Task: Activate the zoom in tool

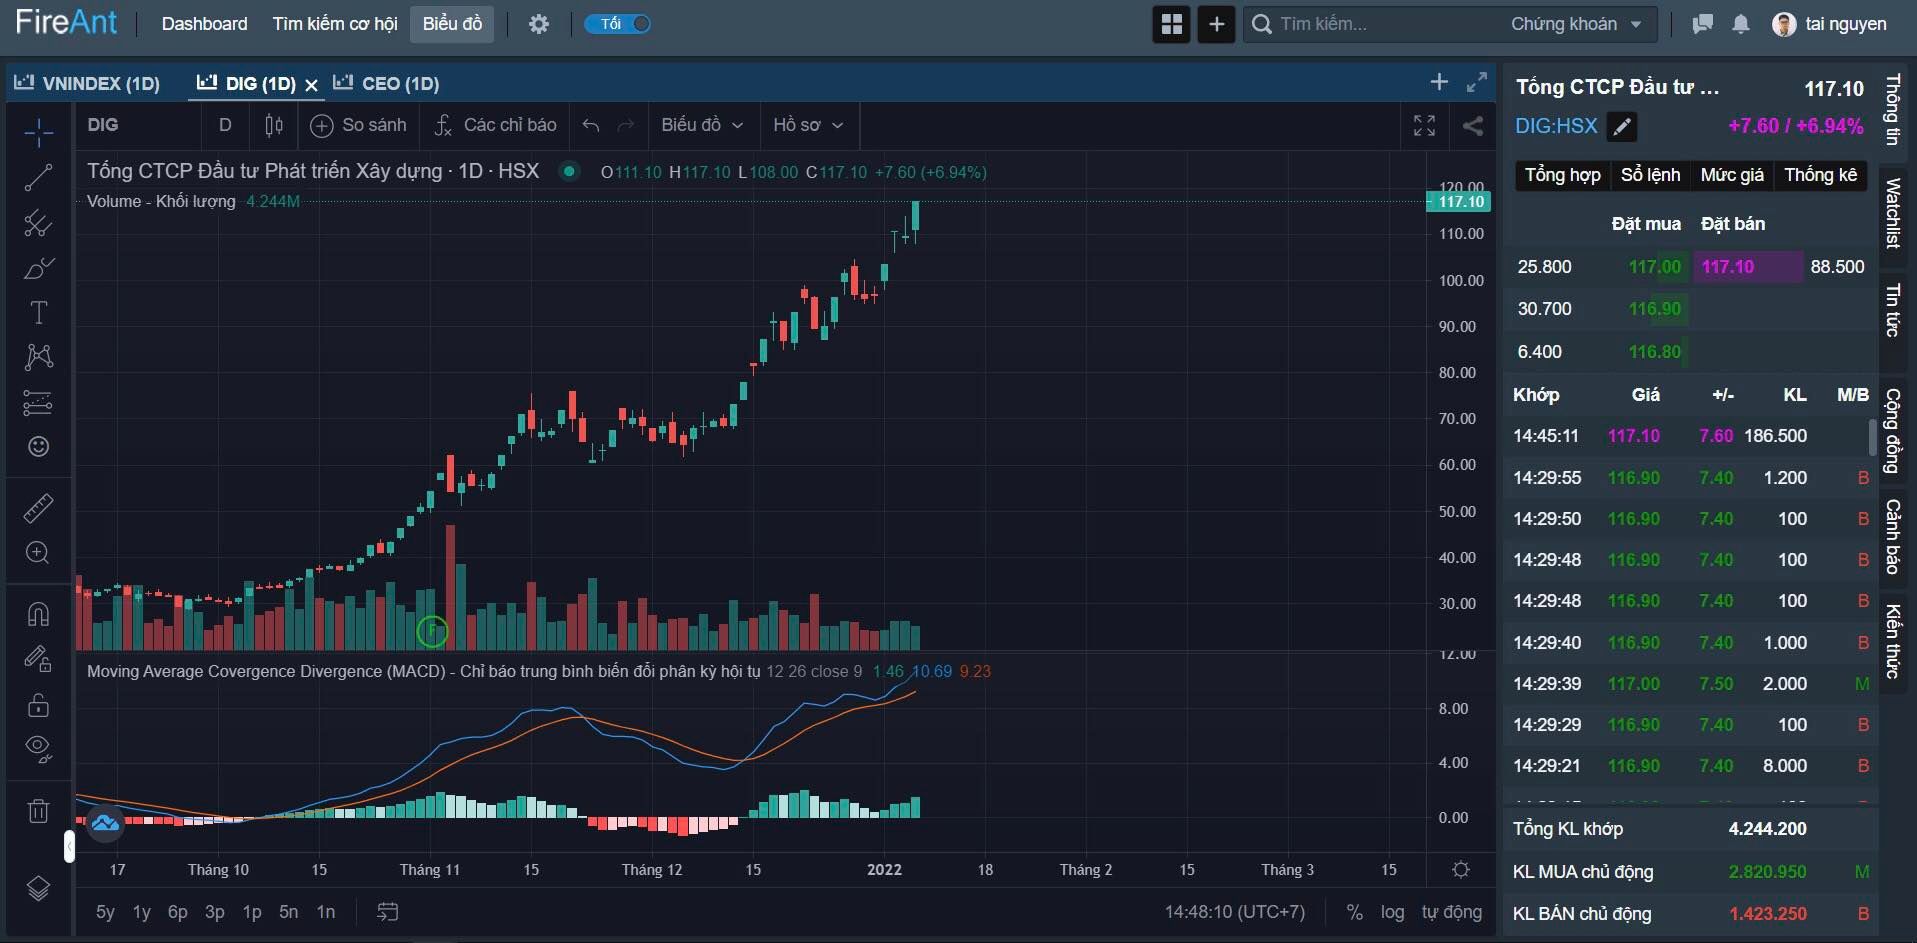Action: 38,553
